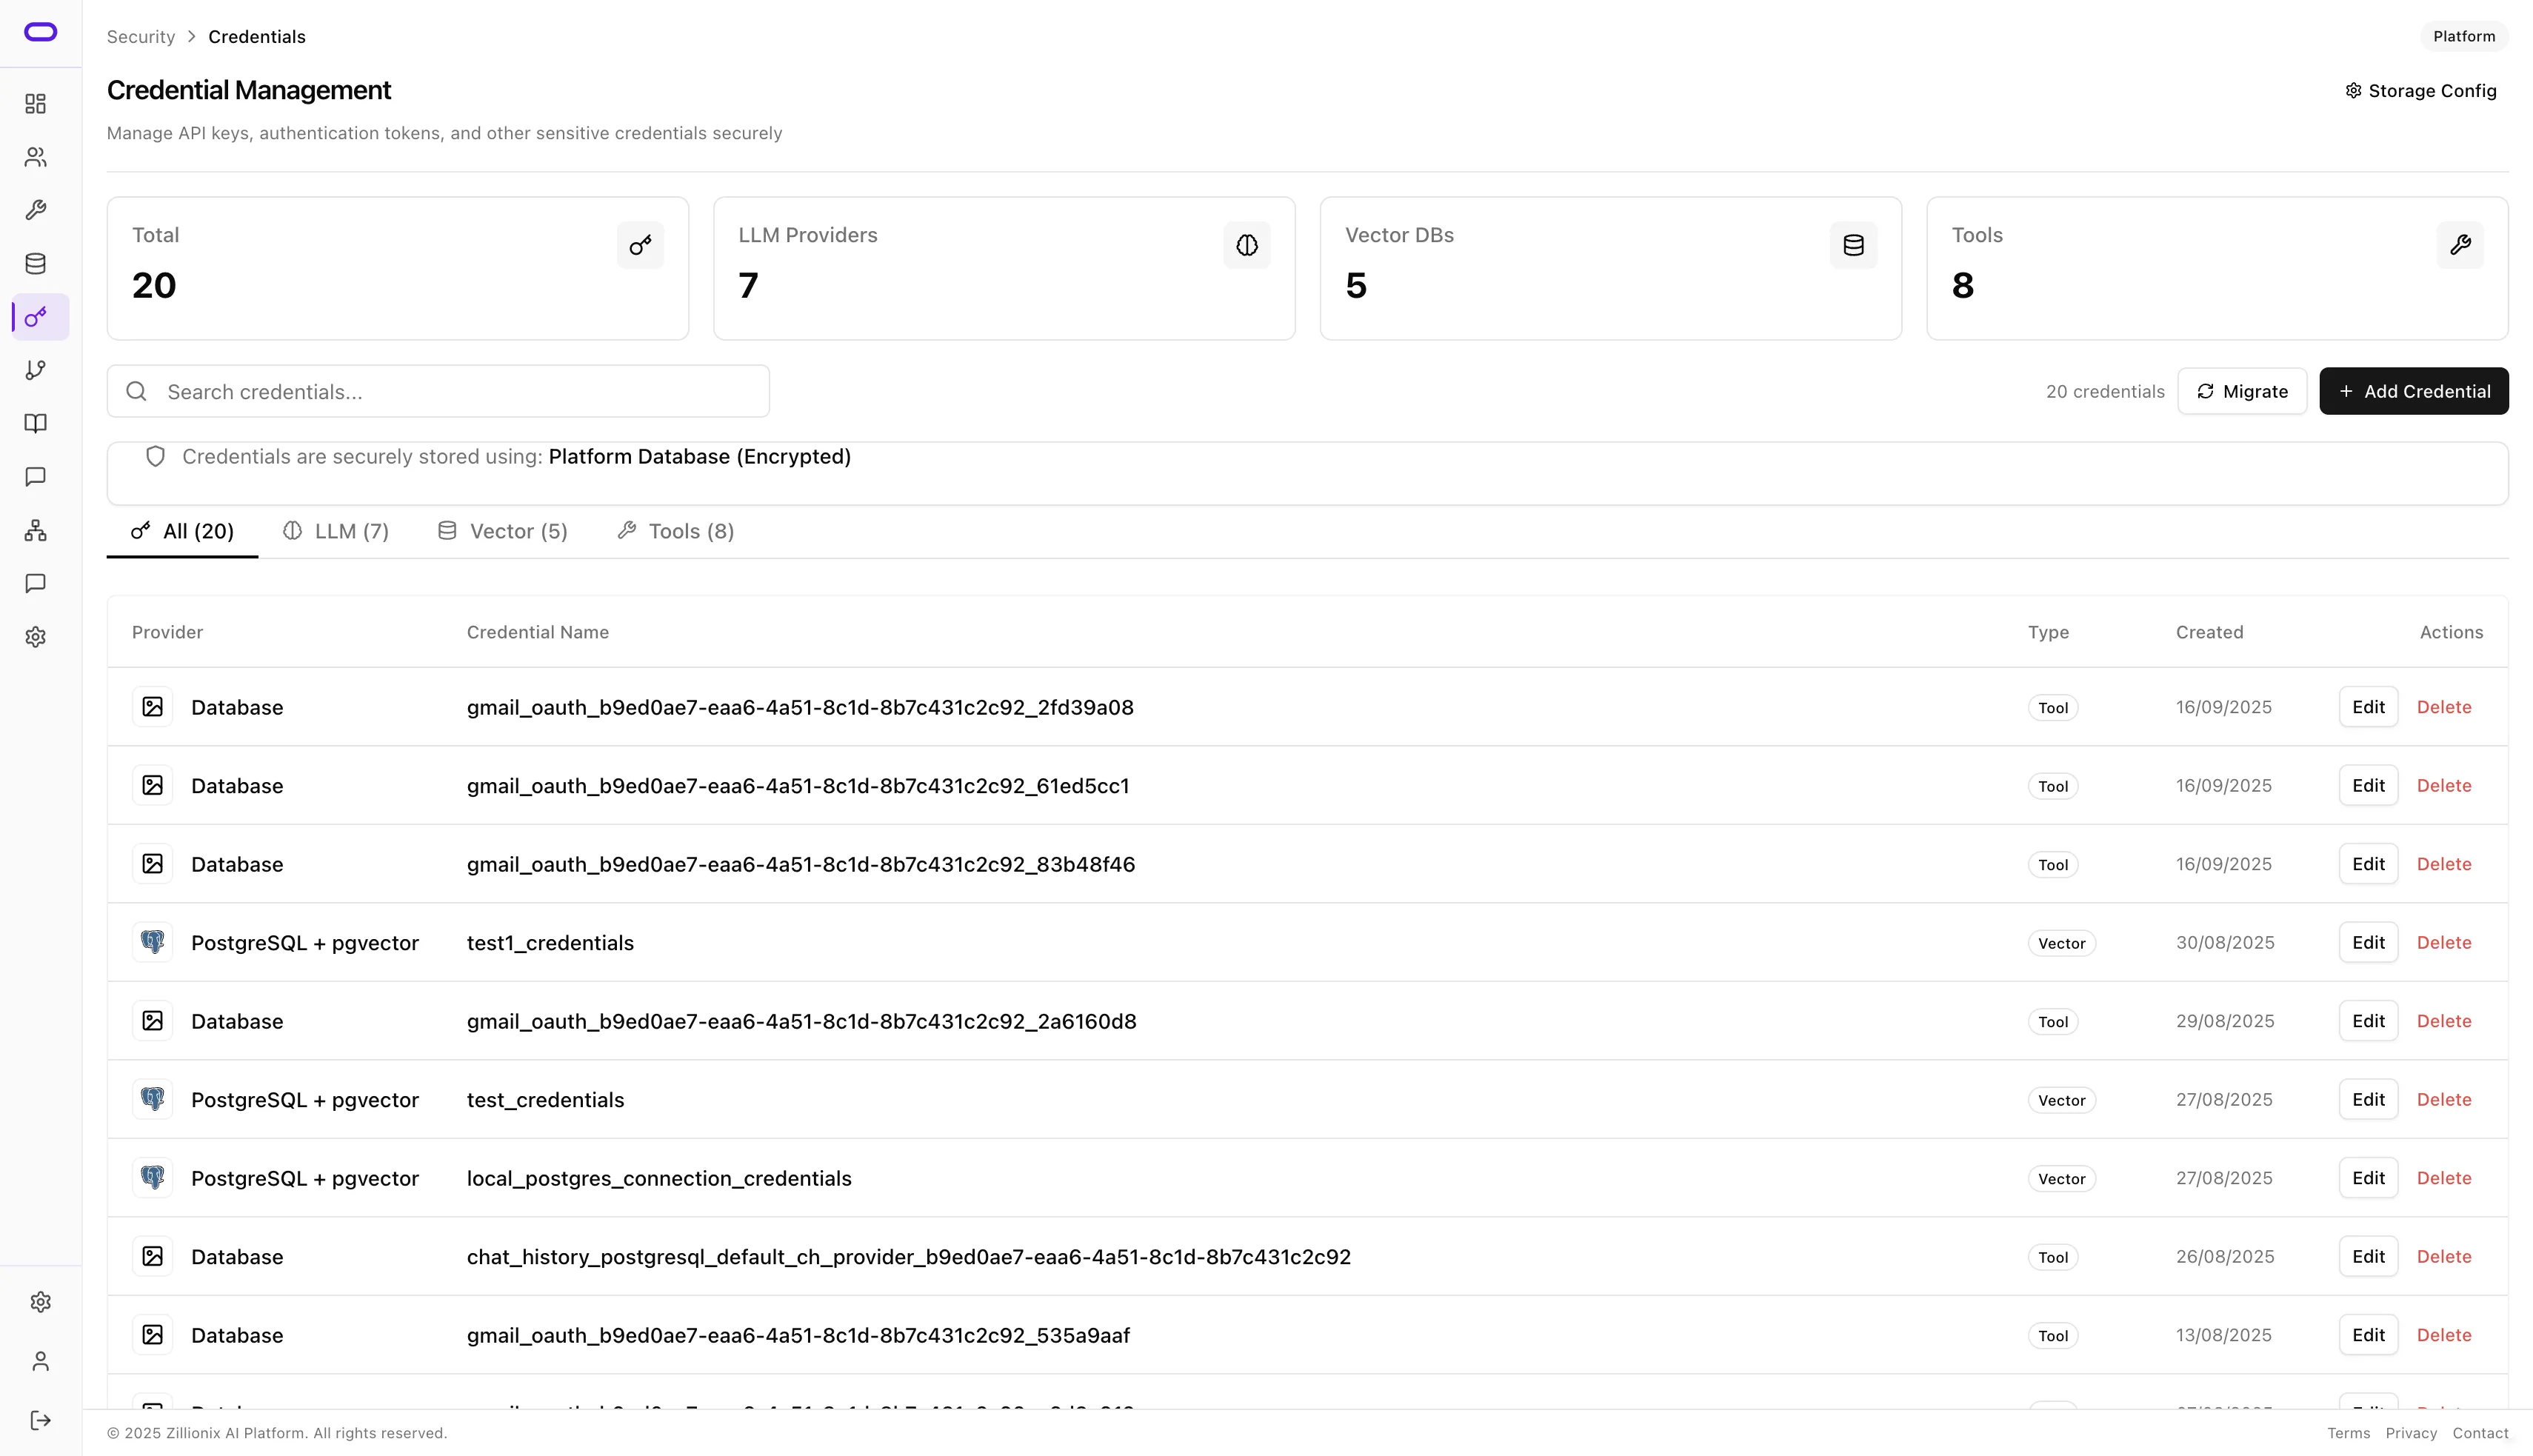Delete the test1_credentials entry

pos(2444,942)
